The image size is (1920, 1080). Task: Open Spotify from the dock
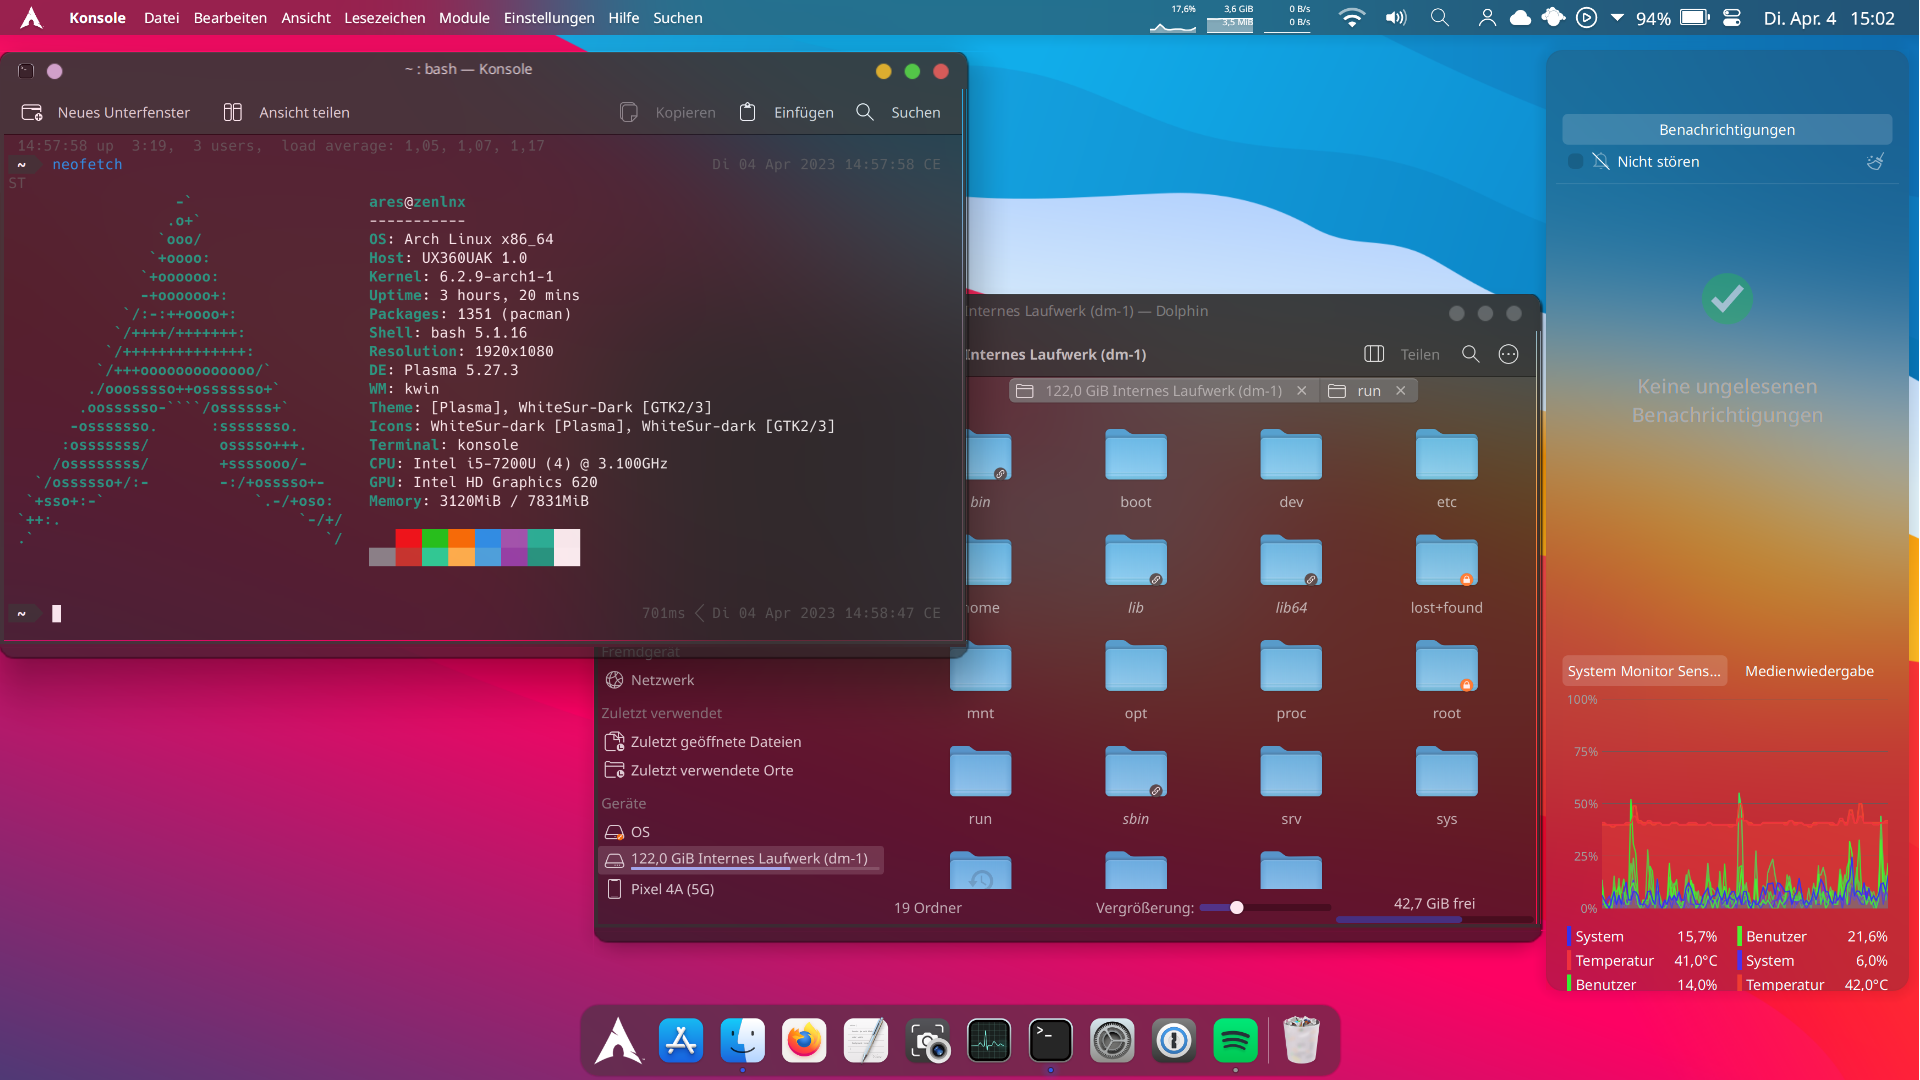[1235, 1041]
